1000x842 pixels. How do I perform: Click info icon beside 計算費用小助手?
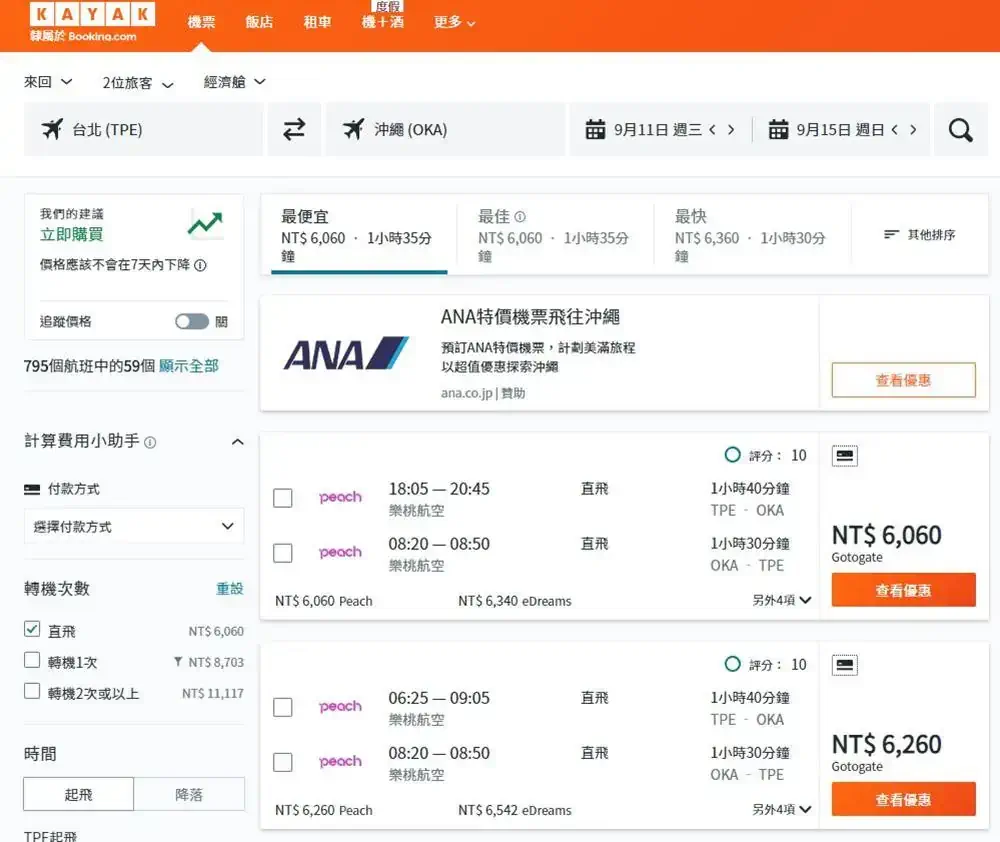point(150,442)
